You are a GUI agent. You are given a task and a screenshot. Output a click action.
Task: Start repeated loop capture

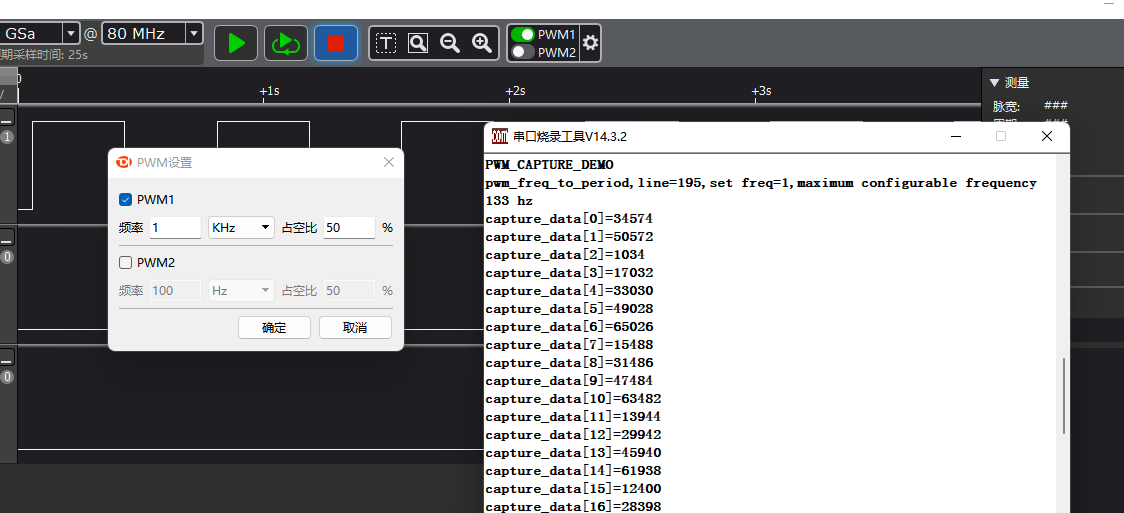point(286,44)
